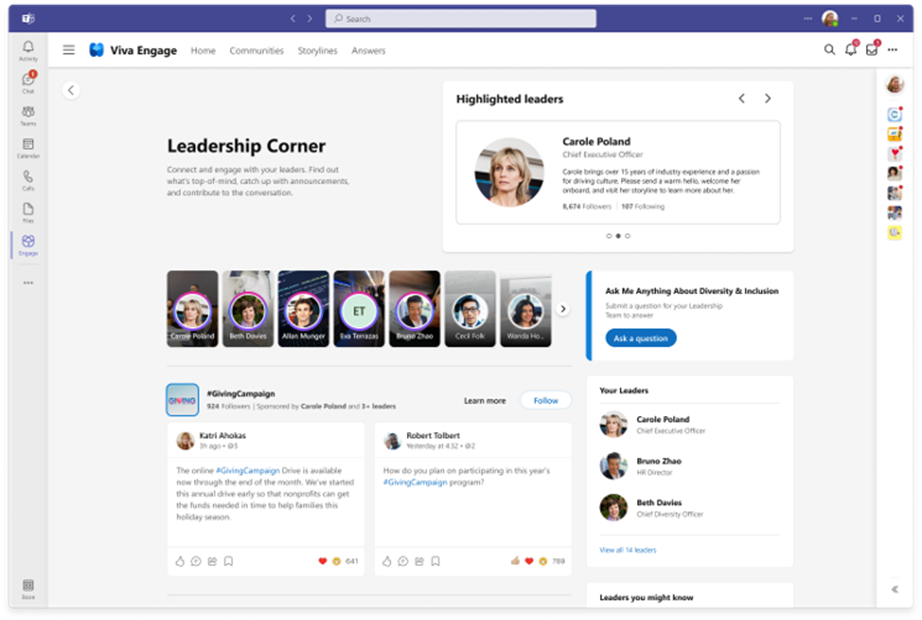Click the user avatar atop right panel
The image size is (922, 620).
pyautogui.click(x=894, y=85)
